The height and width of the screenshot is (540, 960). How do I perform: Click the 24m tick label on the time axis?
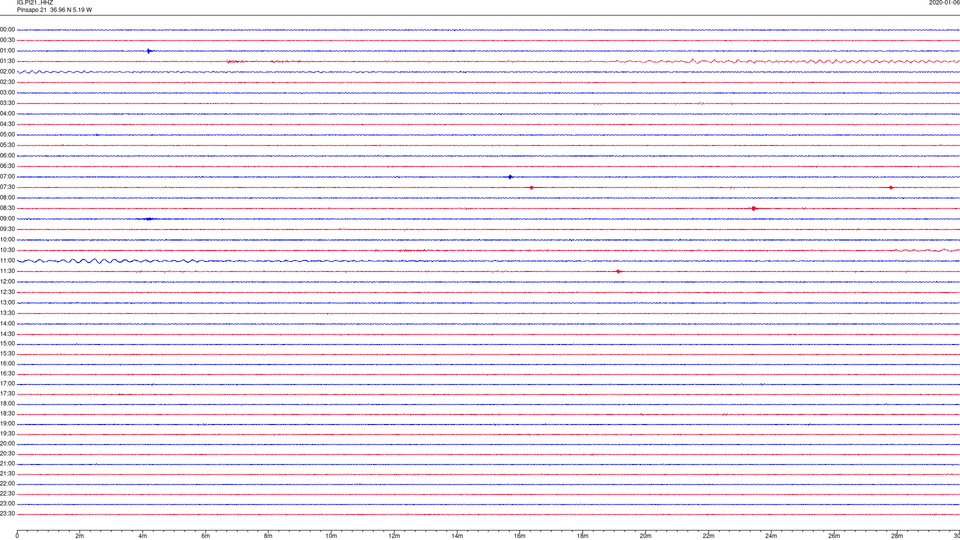point(771,536)
